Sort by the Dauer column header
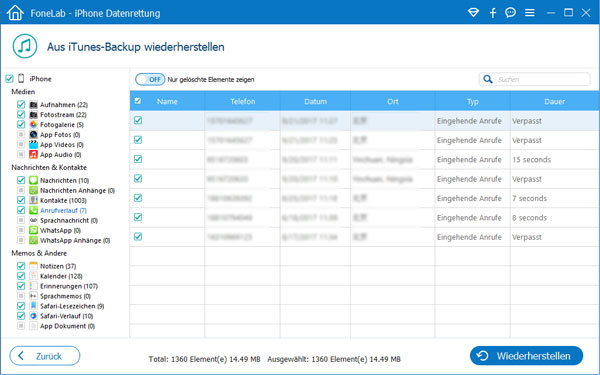This screenshot has height=375, width=600. click(x=554, y=101)
